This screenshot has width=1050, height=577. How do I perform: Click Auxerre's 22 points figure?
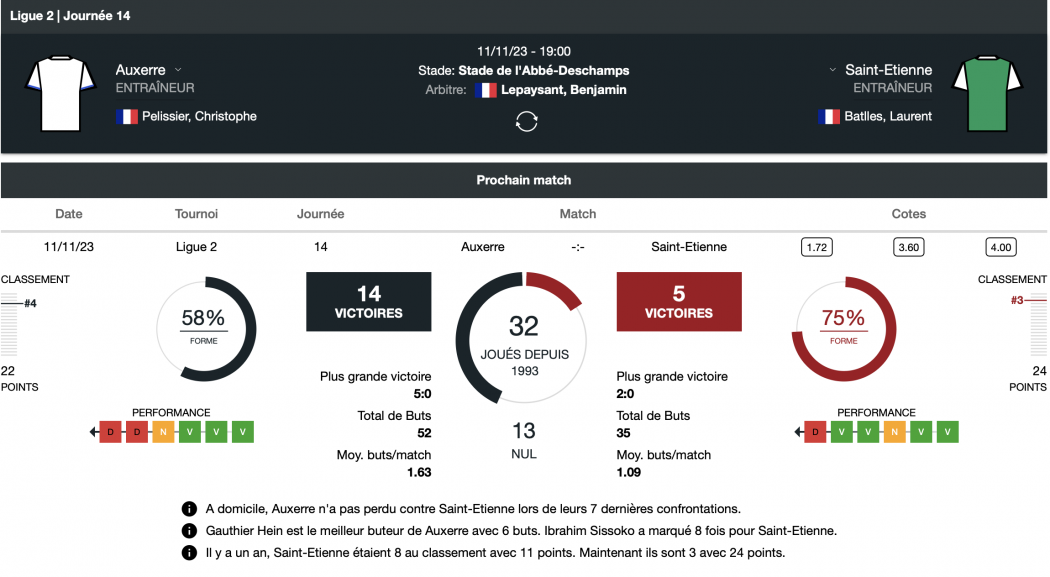tap(8, 371)
